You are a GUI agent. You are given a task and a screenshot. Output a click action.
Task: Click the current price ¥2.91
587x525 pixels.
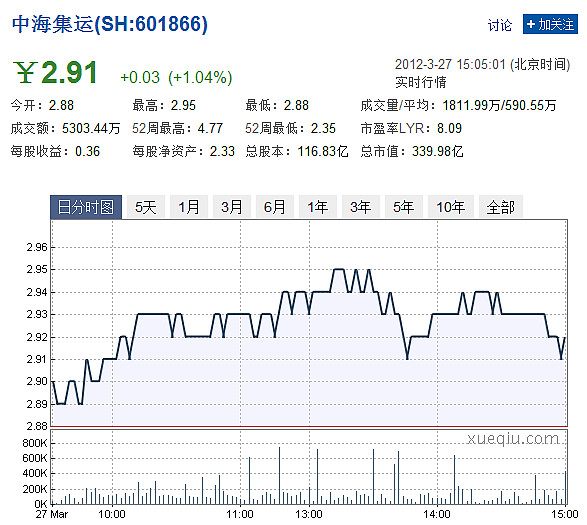click(56, 72)
